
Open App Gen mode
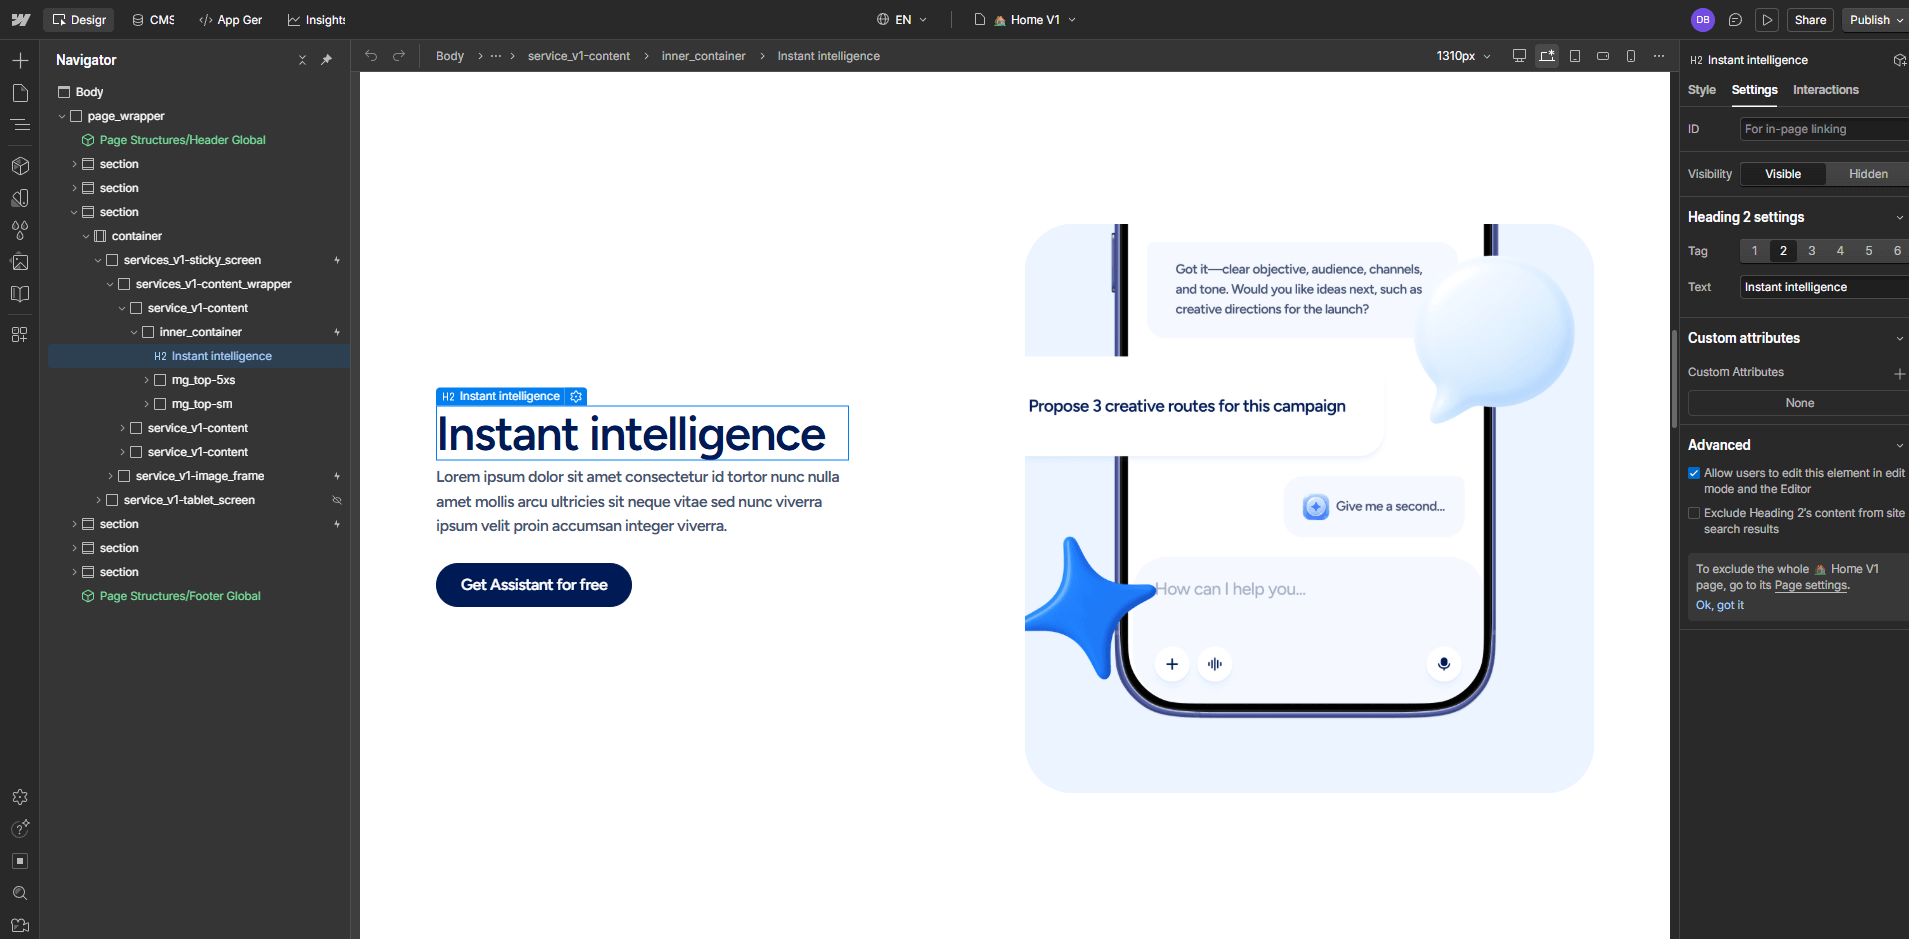[x=231, y=20]
